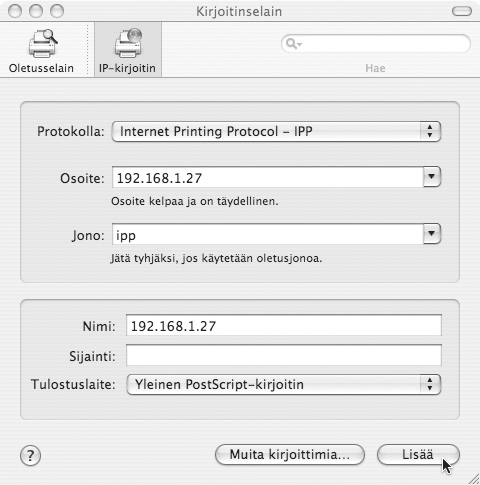This screenshot has height=485, width=480.
Task: Click the Lisää button to add printer
Action: tap(418, 454)
